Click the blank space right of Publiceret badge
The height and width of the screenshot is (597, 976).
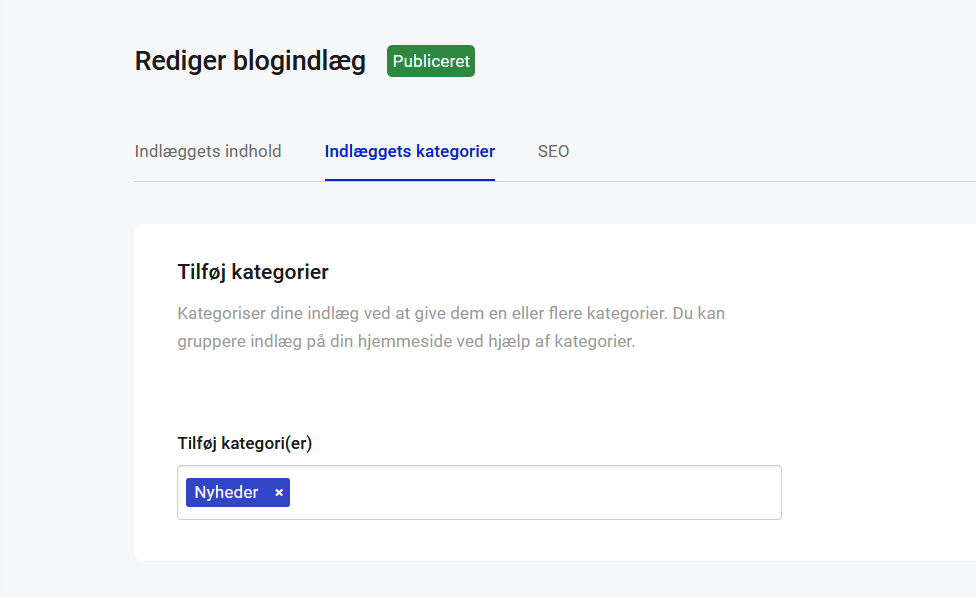[700, 61]
